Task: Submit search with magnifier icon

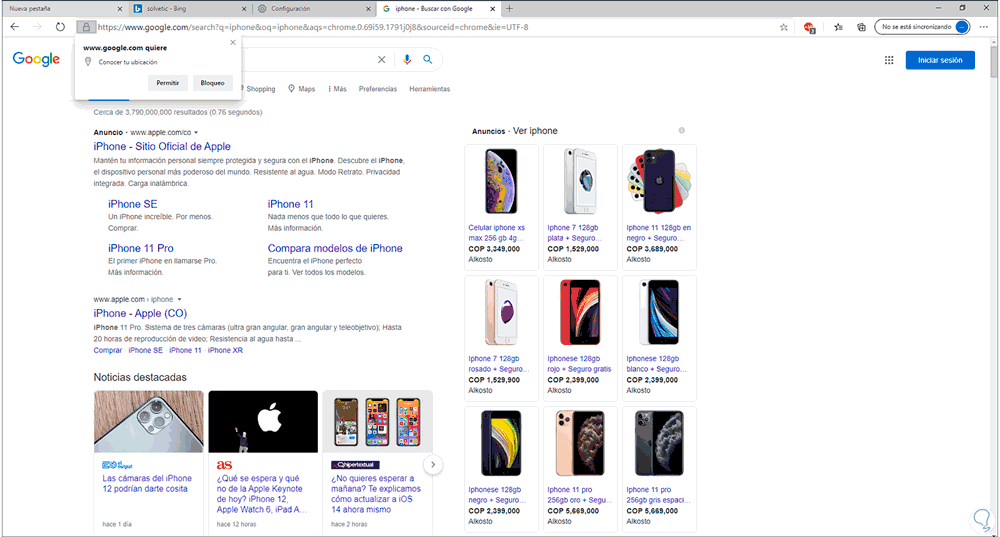Action: [x=428, y=59]
